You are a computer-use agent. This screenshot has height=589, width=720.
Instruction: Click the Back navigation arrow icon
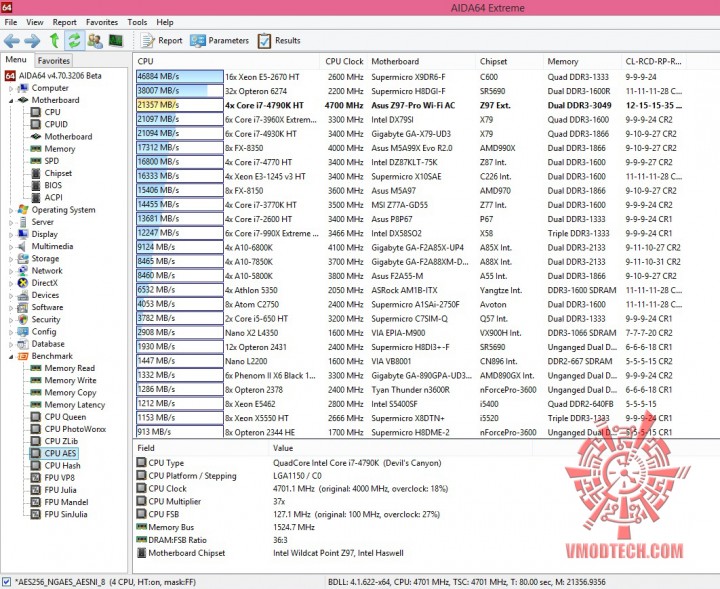[x=11, y=41]
